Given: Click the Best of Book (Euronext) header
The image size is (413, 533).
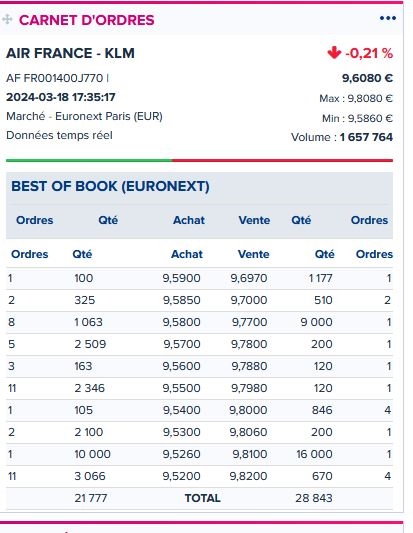Looking at the screenshot, I should (110, 186).
